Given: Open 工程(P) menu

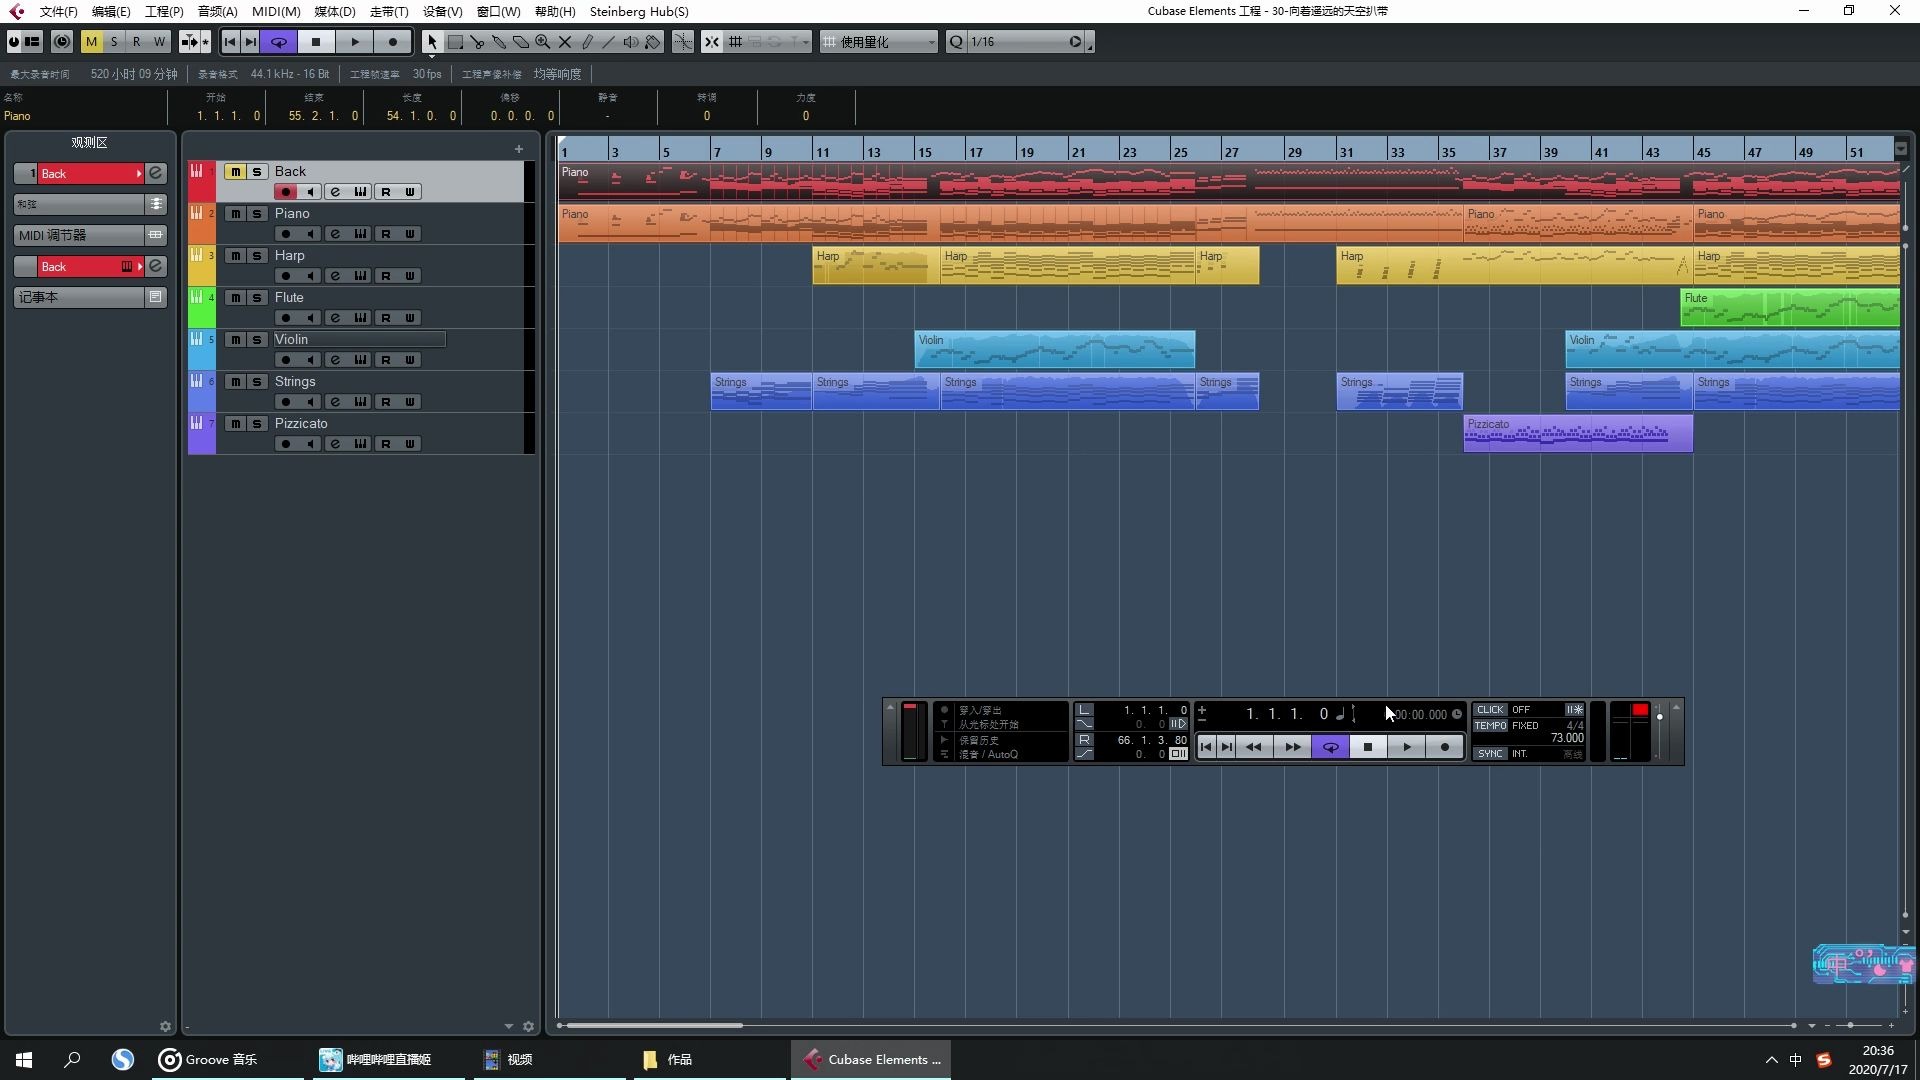Looking at the screenshot, I should 164,11.
